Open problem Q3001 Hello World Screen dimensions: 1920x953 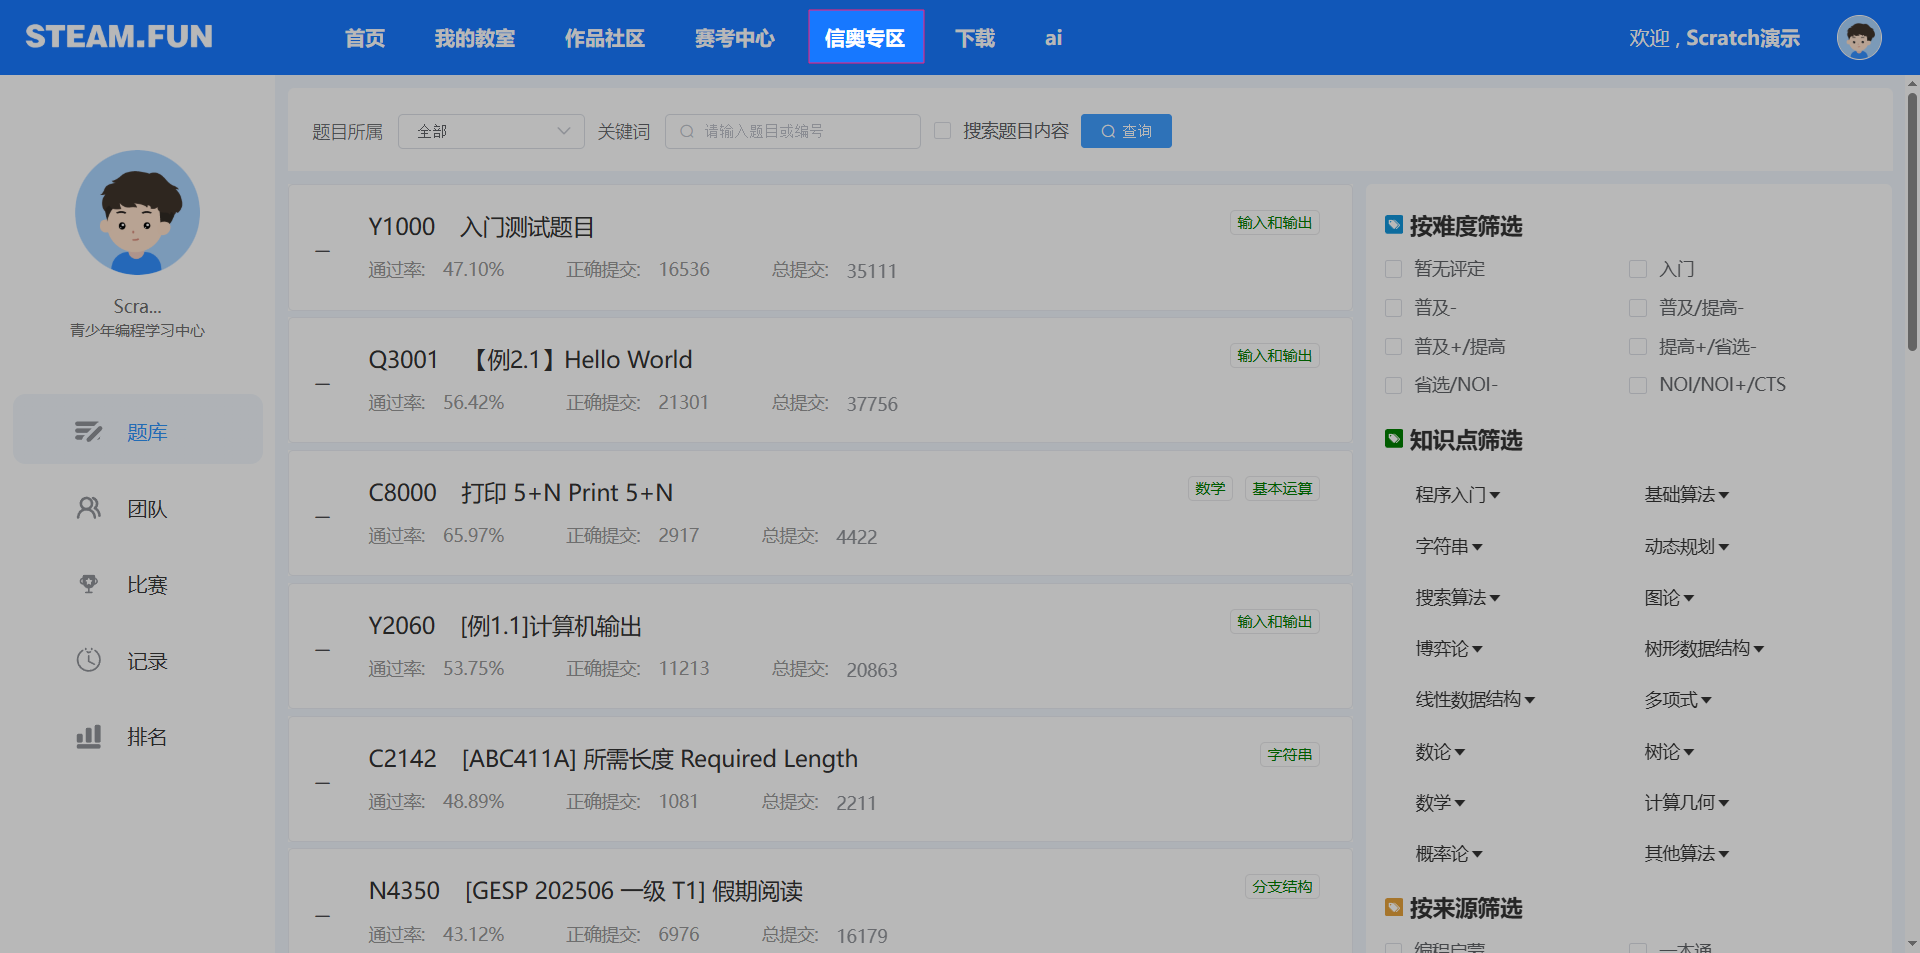(530, 360)
